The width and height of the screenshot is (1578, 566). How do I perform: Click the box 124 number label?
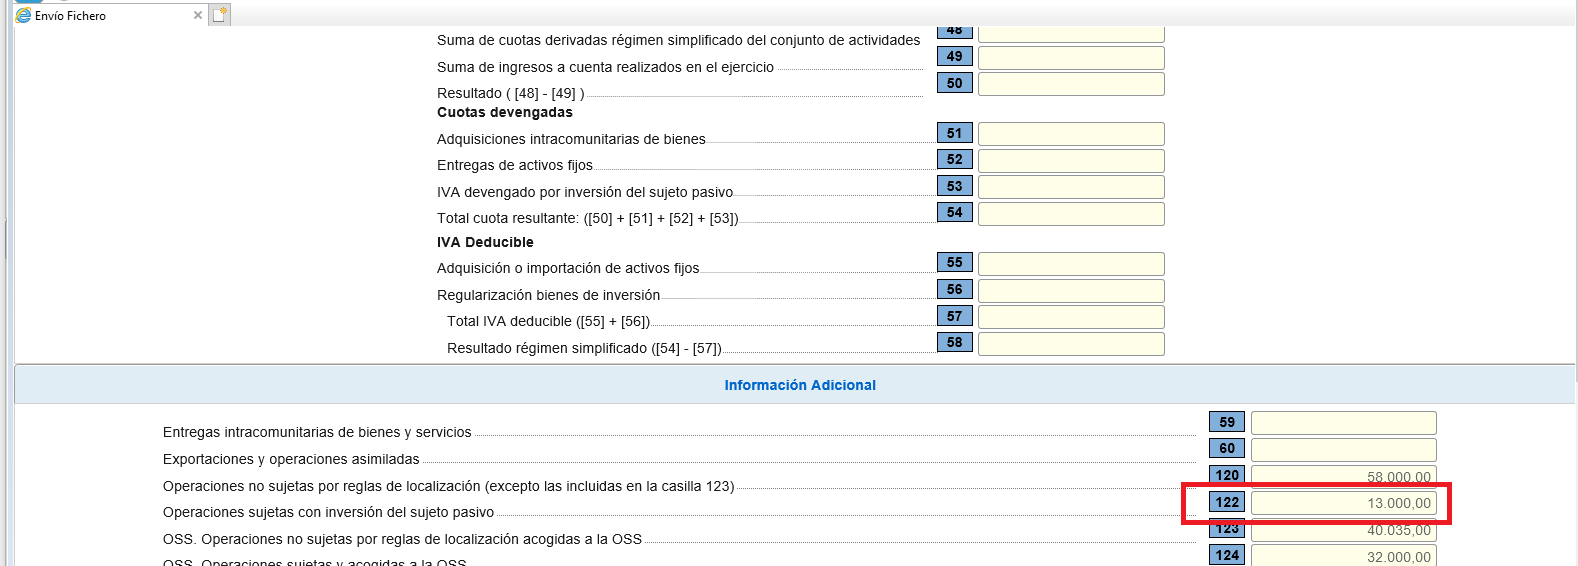point(1227,555)
